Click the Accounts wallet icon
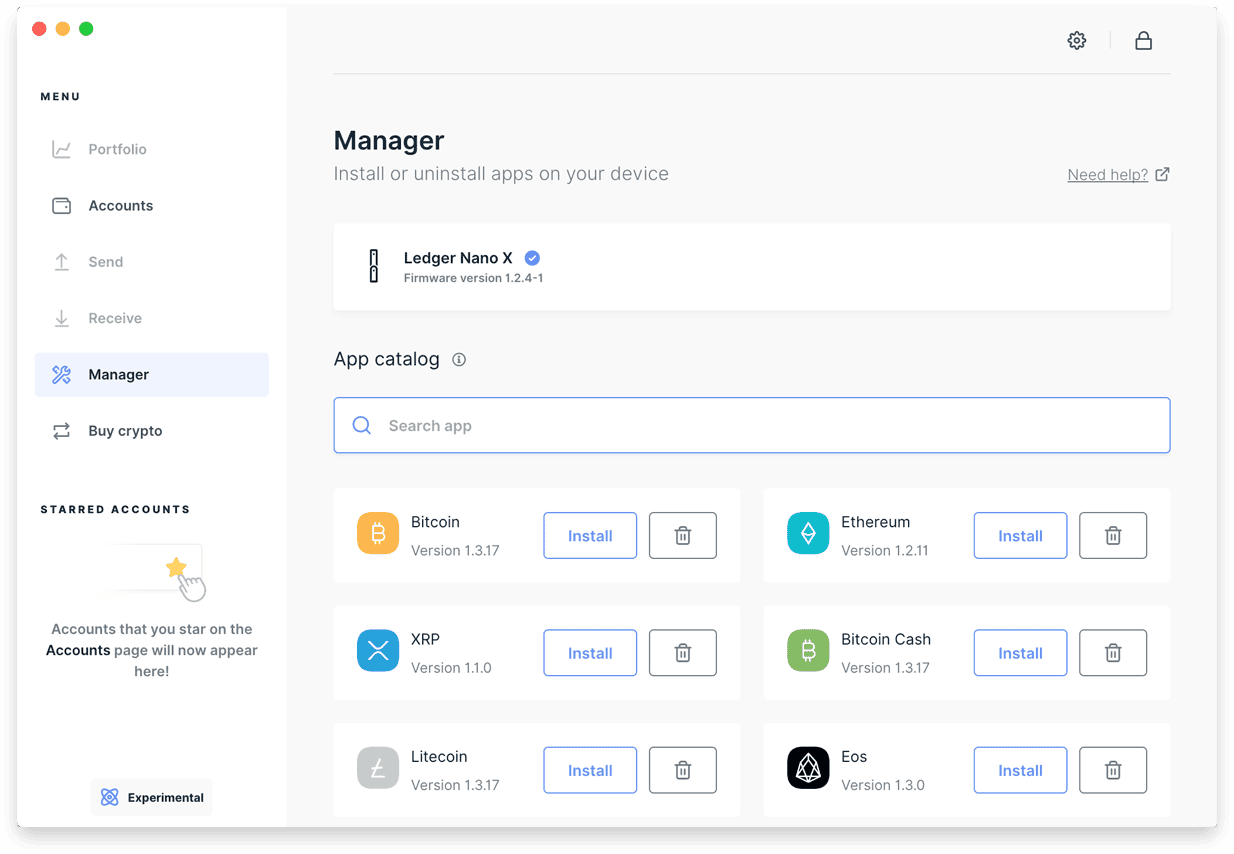The image size is (1234, 854). pyautogui.click(x=62, y=206)
